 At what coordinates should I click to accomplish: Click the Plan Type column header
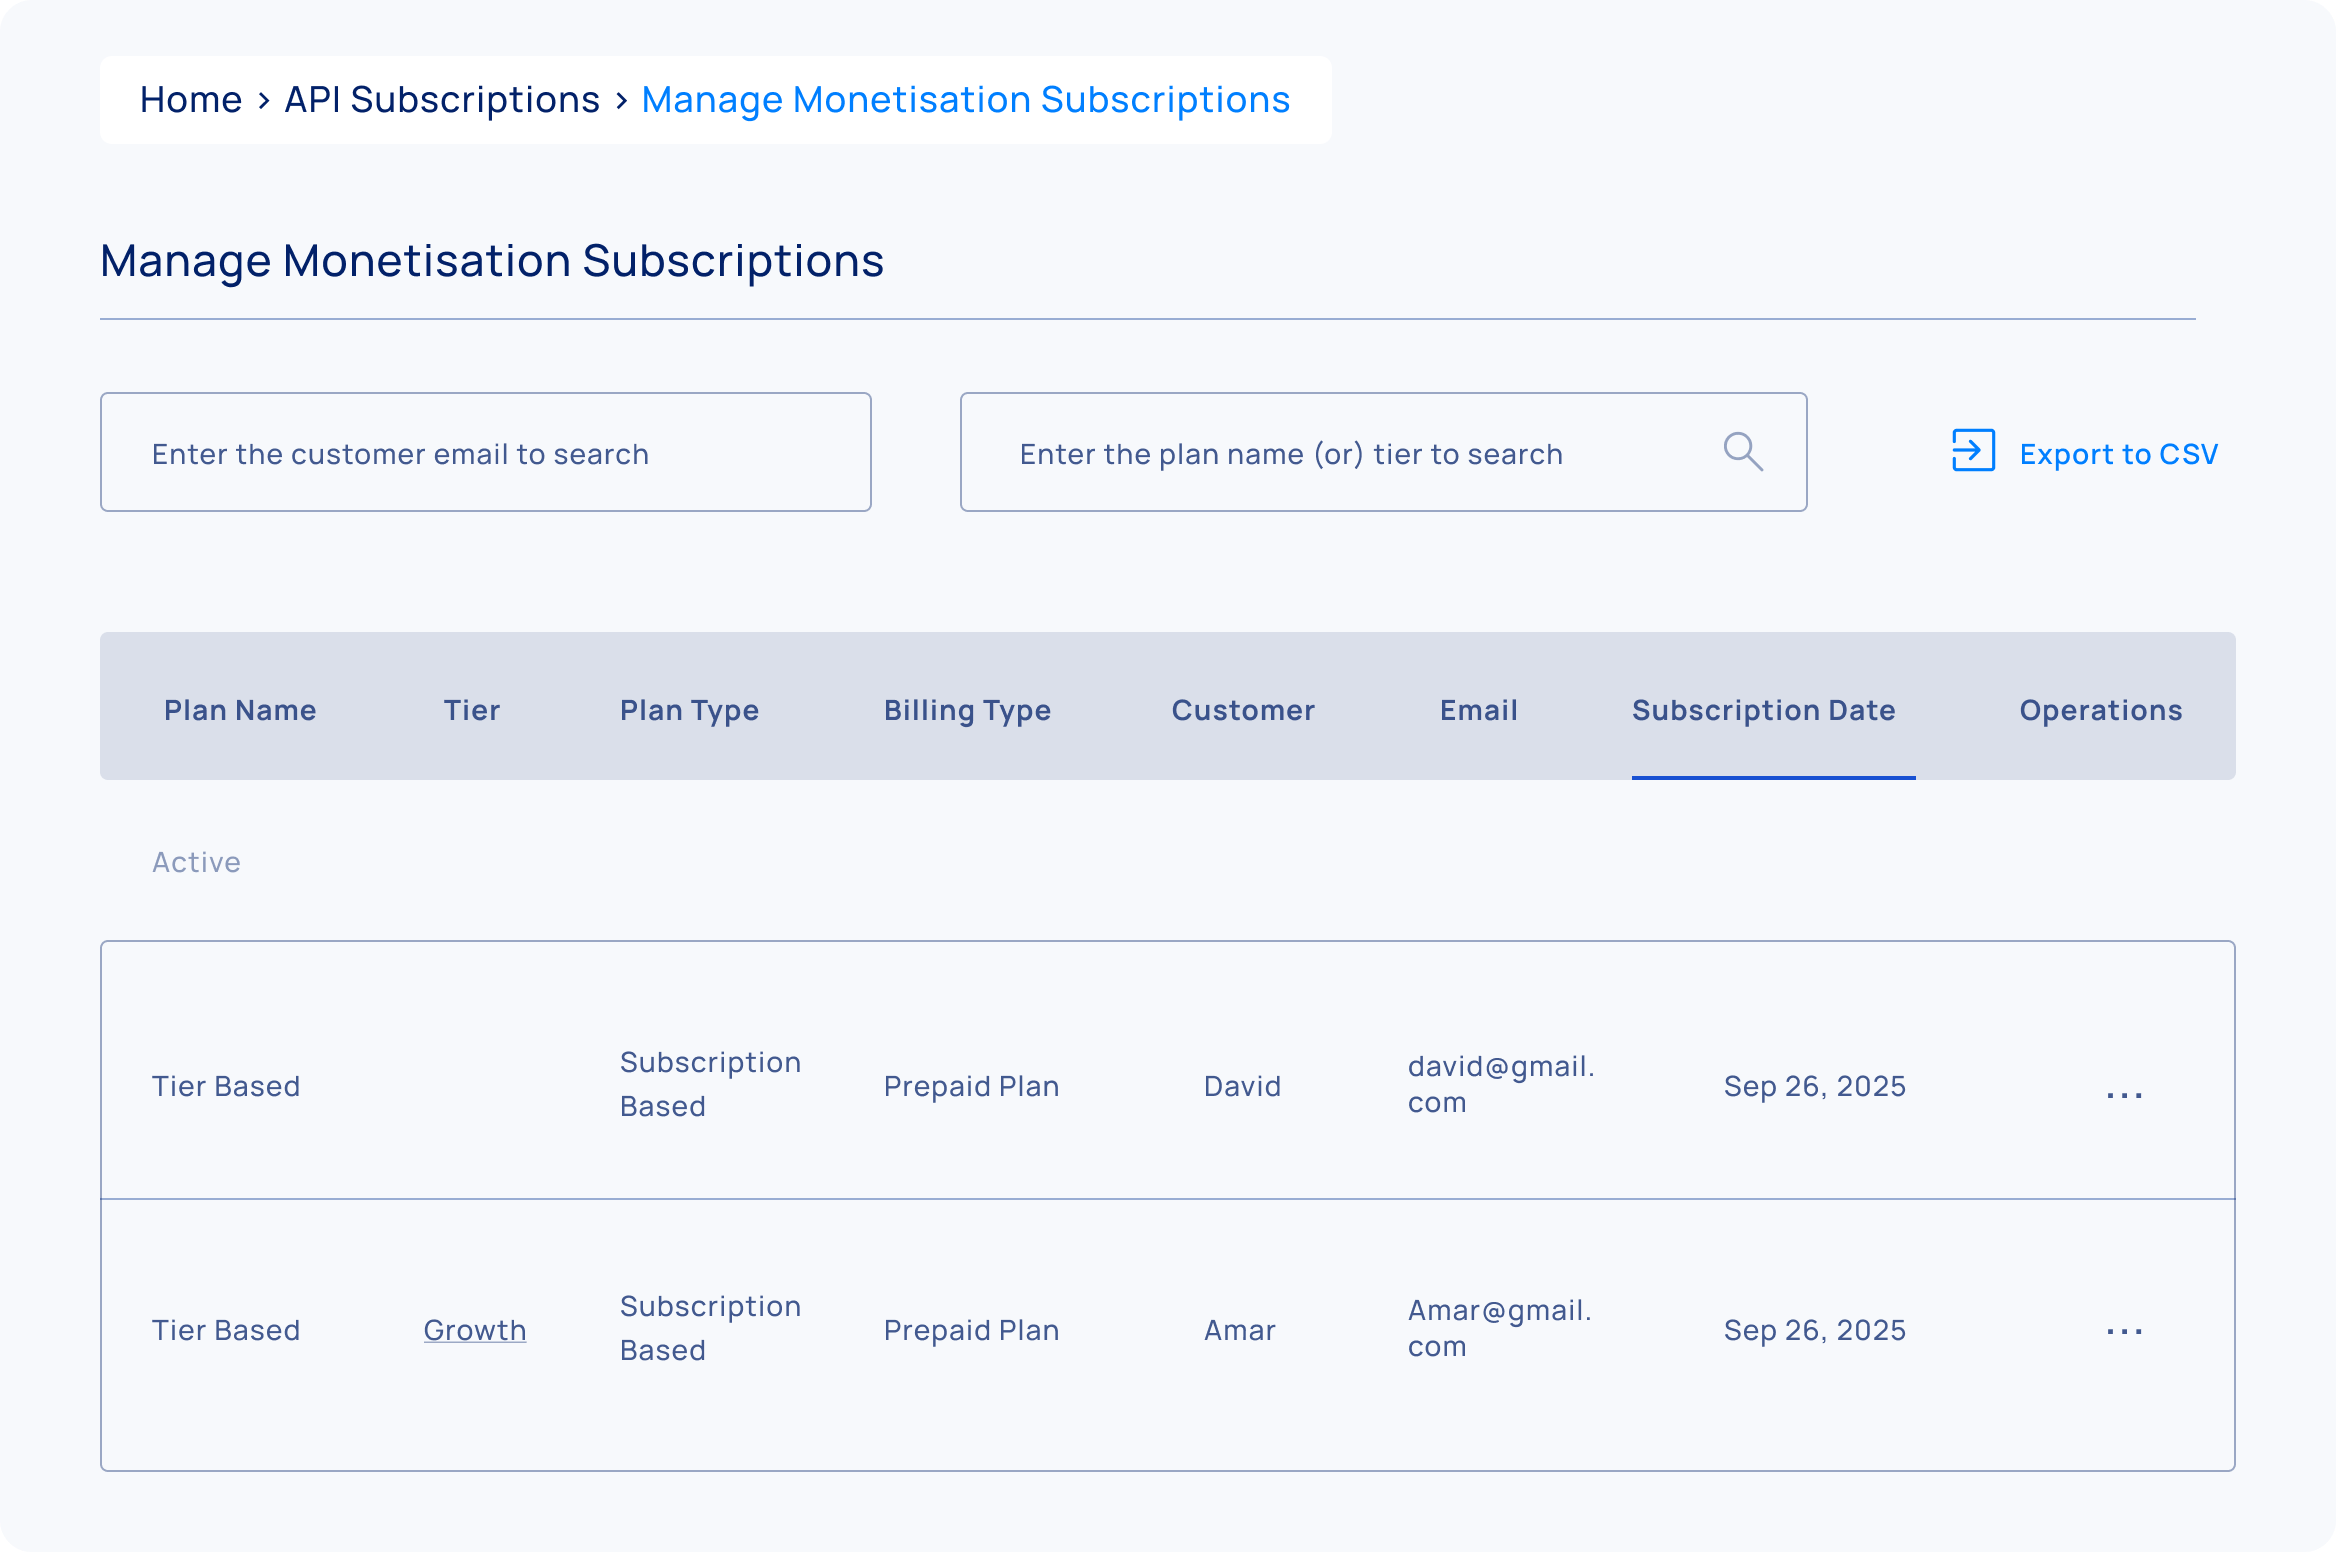tap(689, 710)
